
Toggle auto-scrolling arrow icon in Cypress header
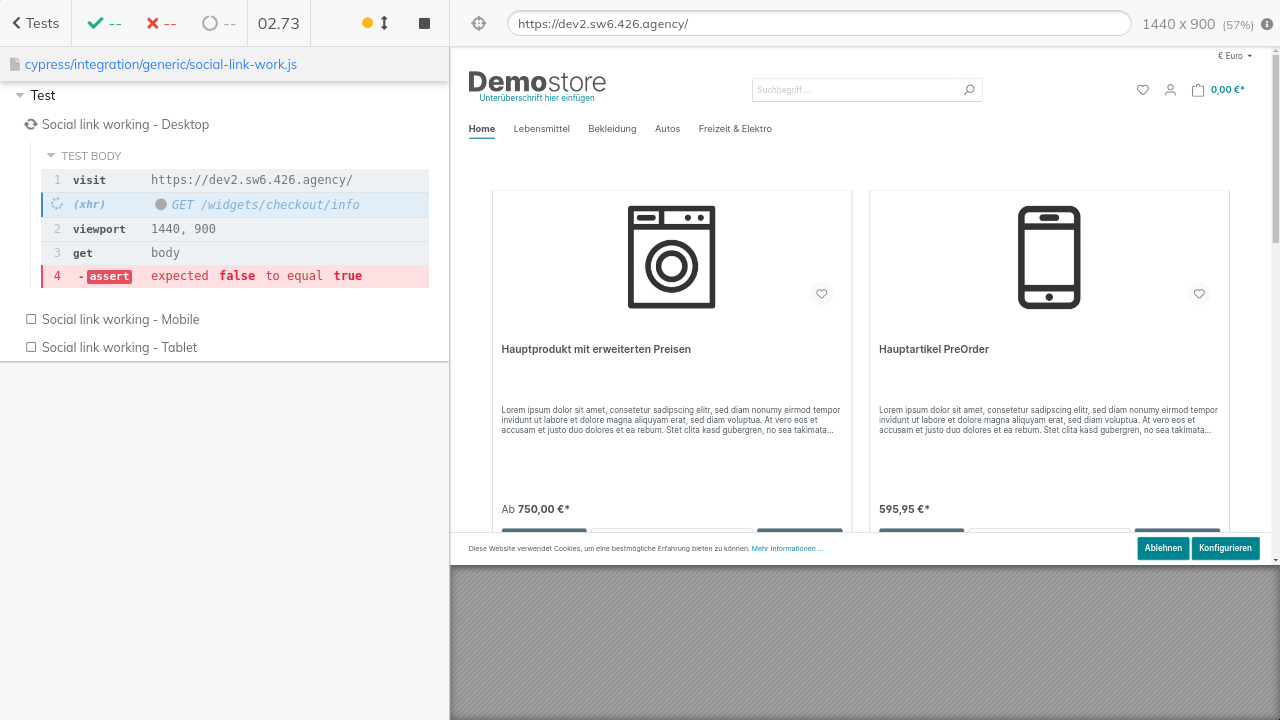384,23
